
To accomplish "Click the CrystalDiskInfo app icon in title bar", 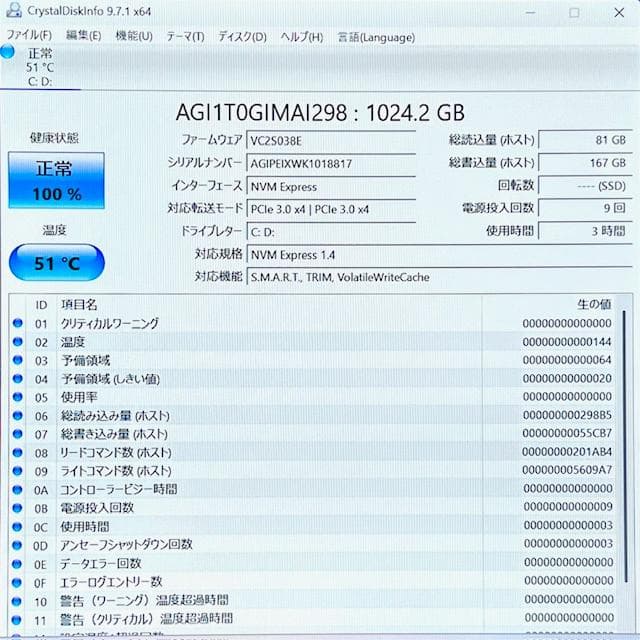I will pos(13,10).
